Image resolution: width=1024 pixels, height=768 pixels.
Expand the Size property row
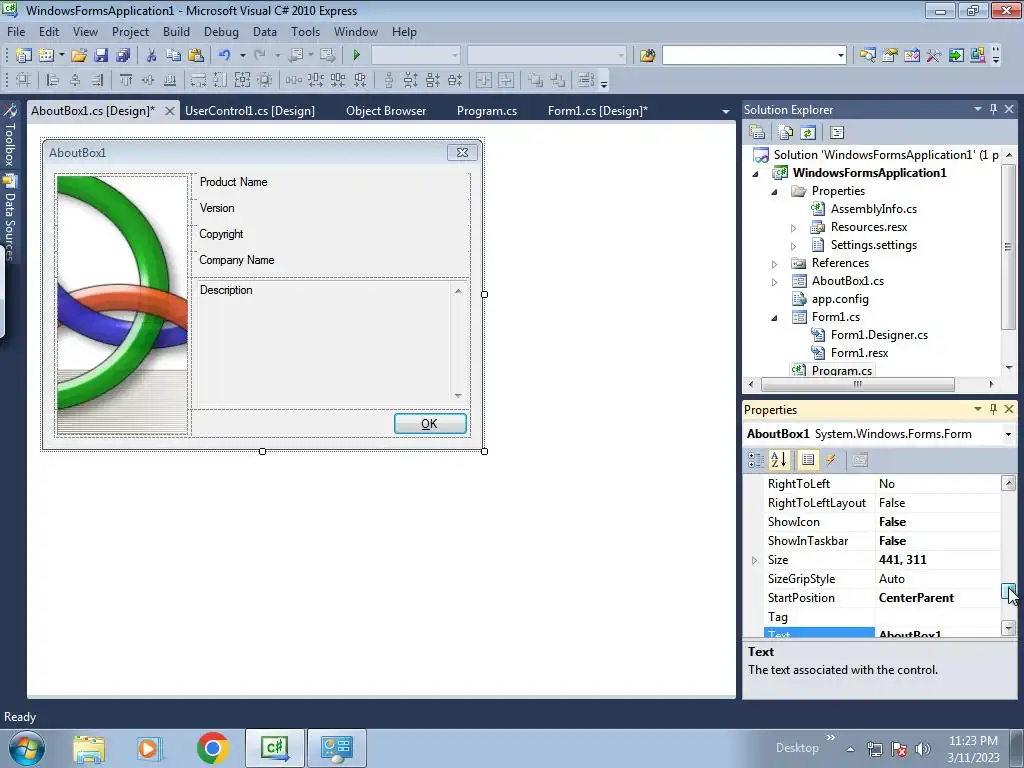[754, 560]
